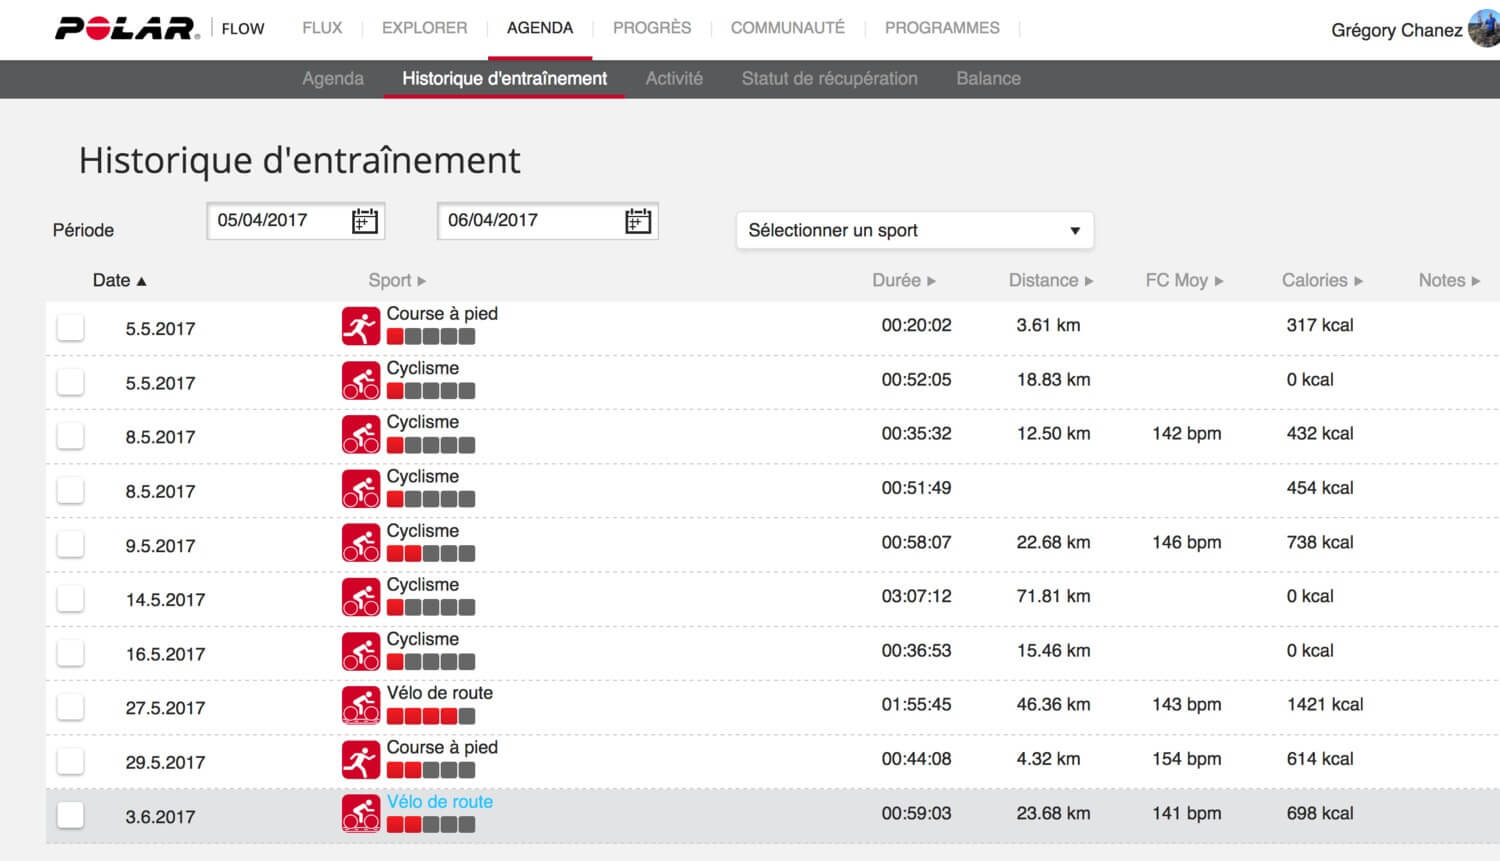Sort by FC Moy column
Screen dimensions: 1500x861
pyautogui.click(x=1184, y=280)
